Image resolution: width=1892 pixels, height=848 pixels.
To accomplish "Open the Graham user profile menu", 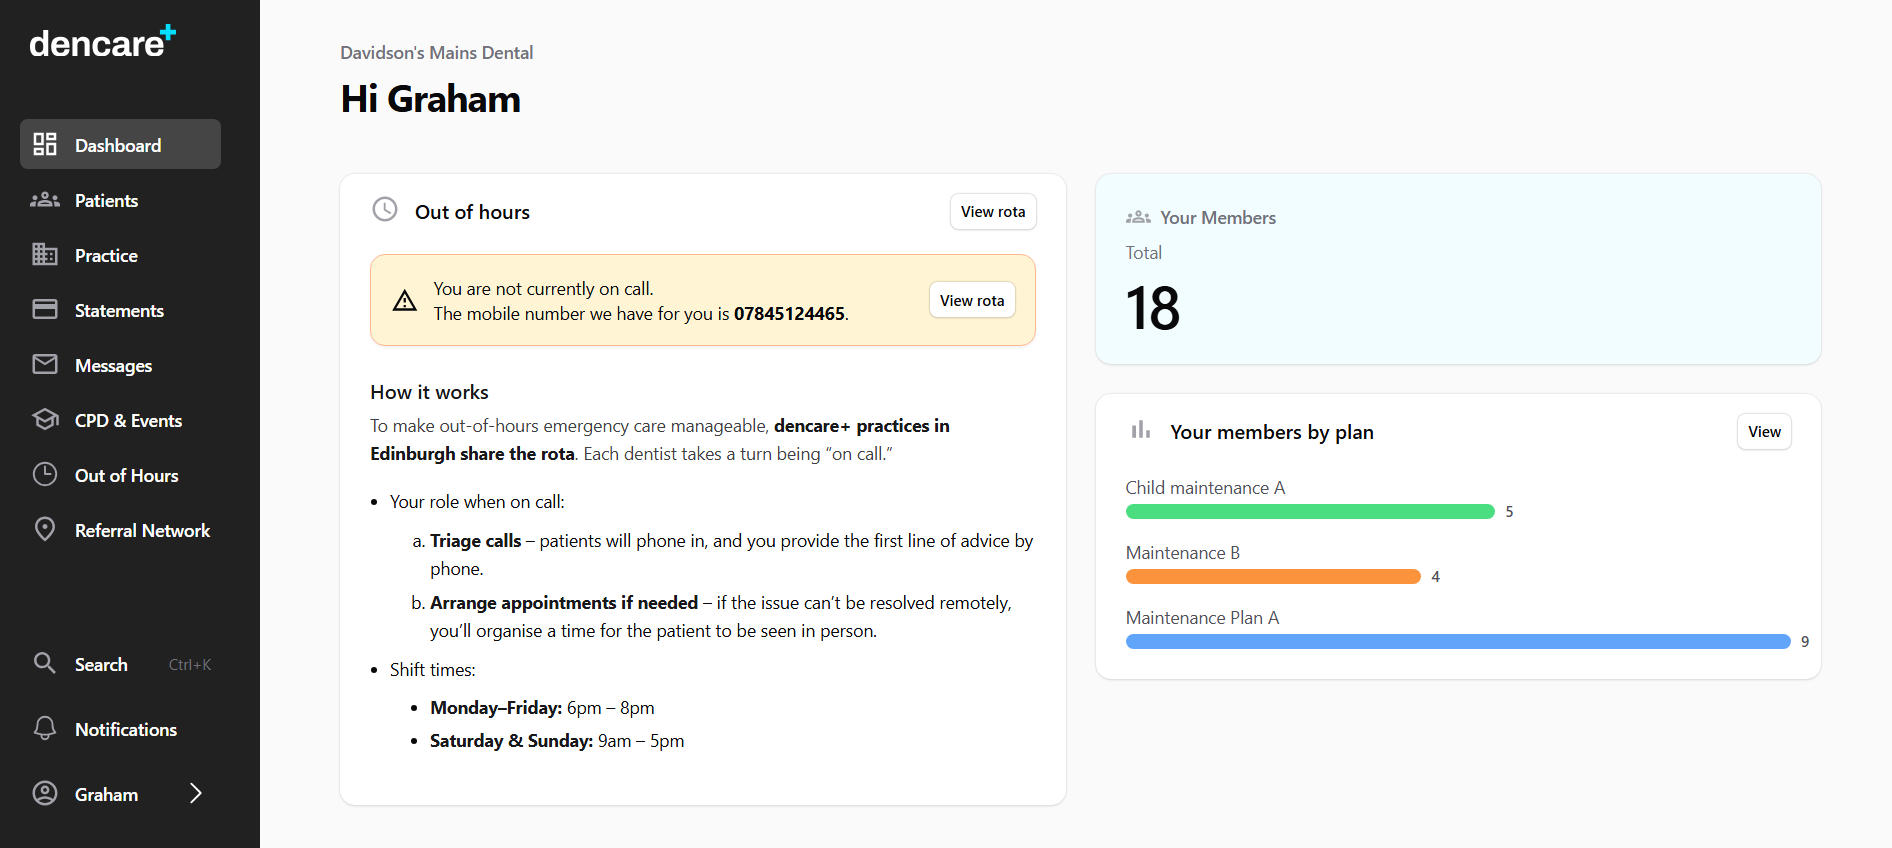I will (x=106, y=794).
